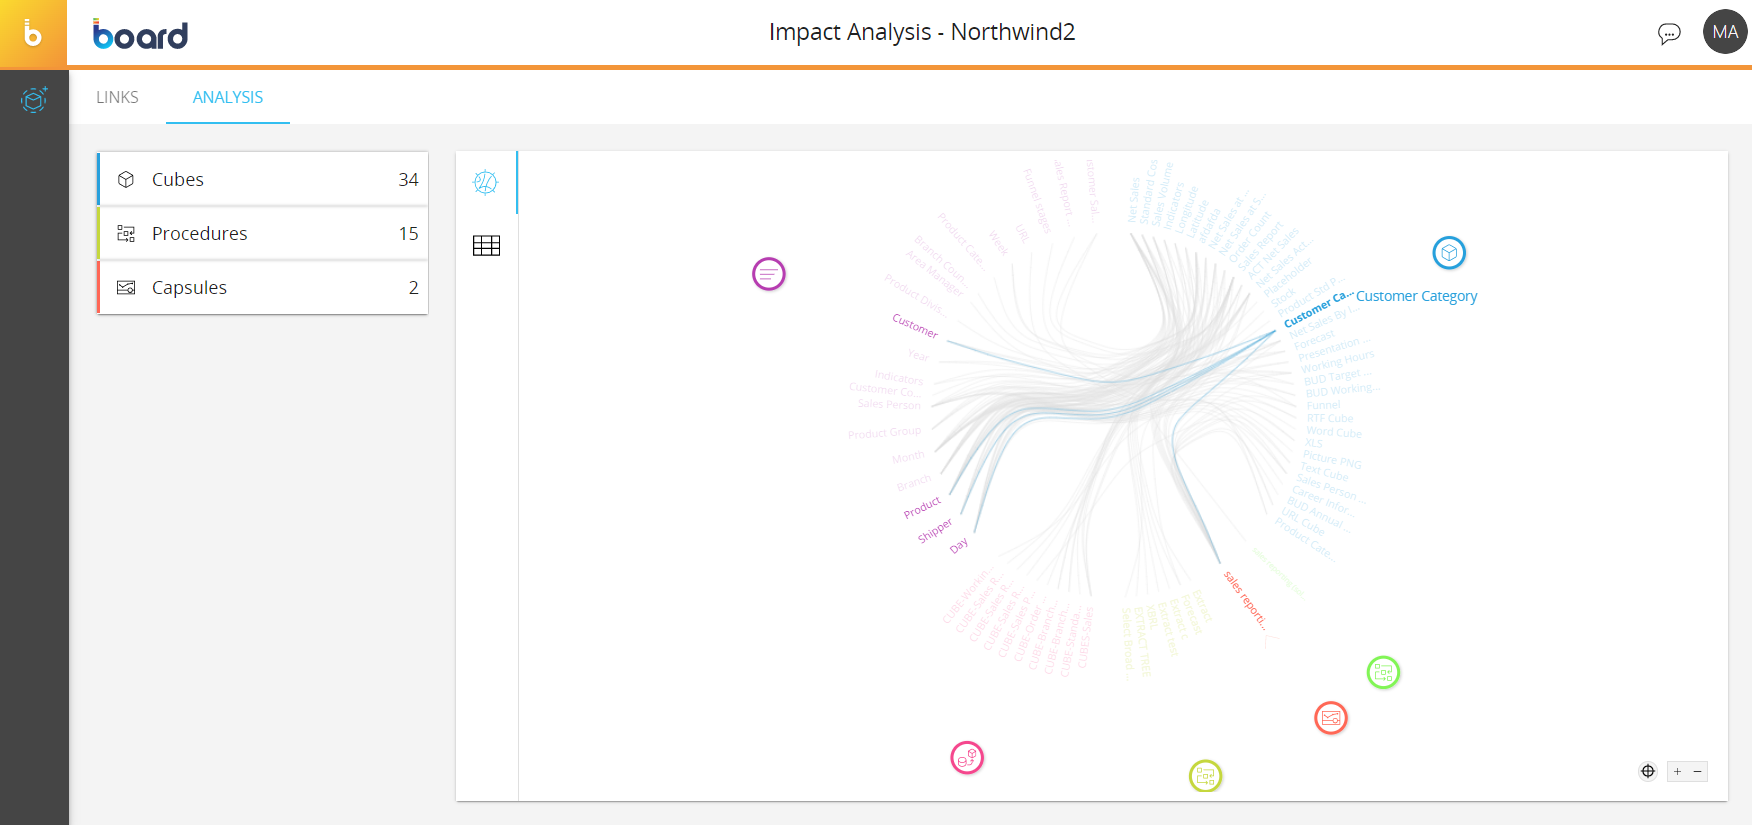The height and width of the screenshot is (825, 1752).
Task: Click the orange Board home icon
Action: pyautogui.click(x=33, y=34)
